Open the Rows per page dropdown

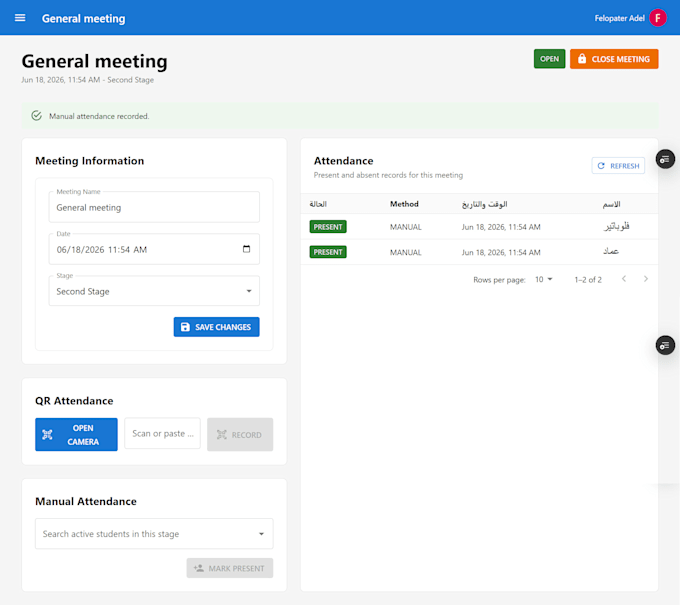[x=543, y=279]
